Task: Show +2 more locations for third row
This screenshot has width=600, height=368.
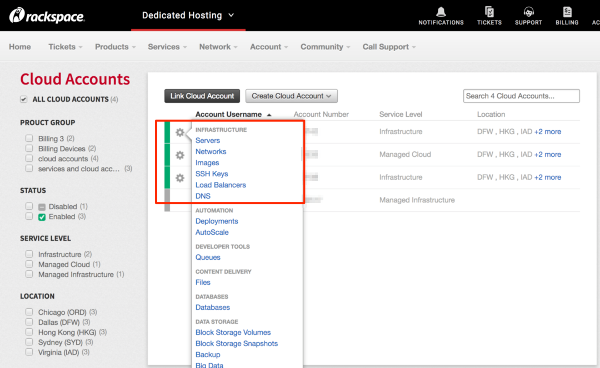Action: 548,177
